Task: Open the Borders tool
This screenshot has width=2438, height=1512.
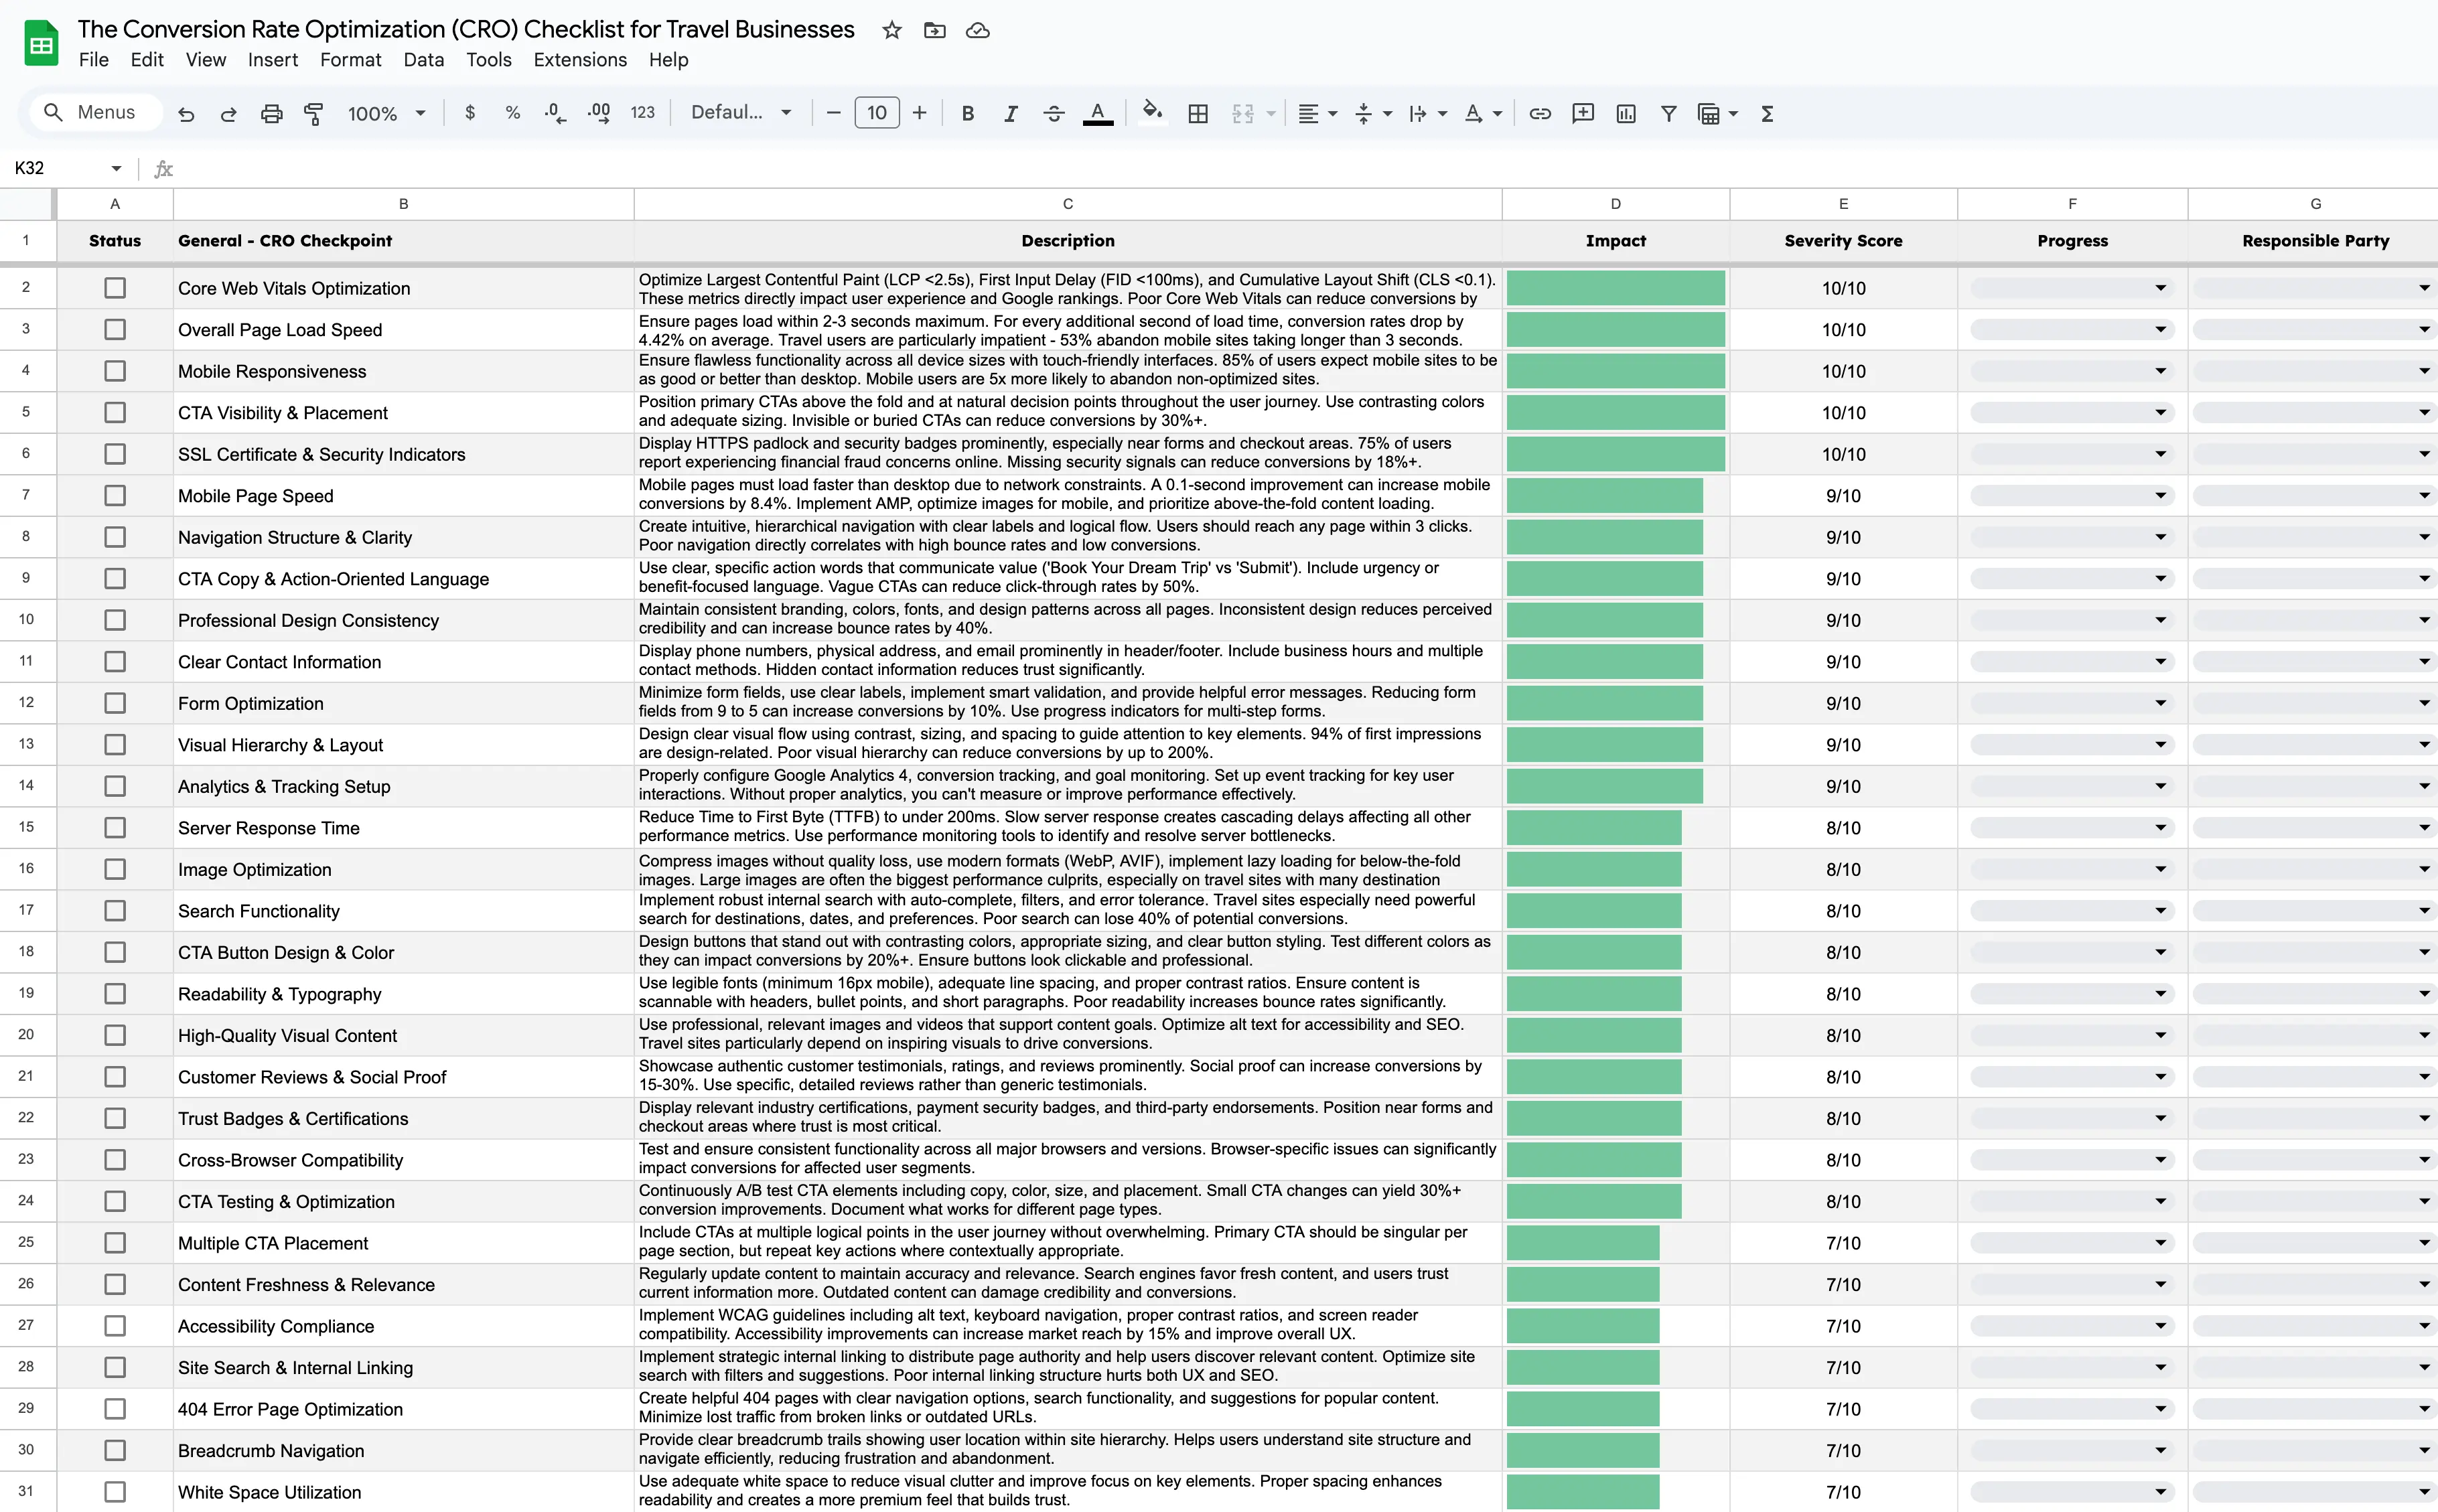Action: coord(1197,114)
